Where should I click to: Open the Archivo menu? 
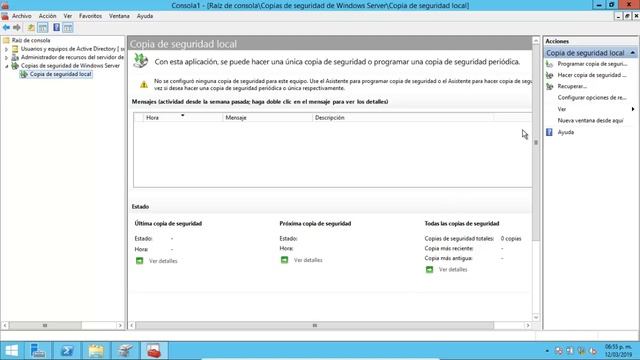22,16
